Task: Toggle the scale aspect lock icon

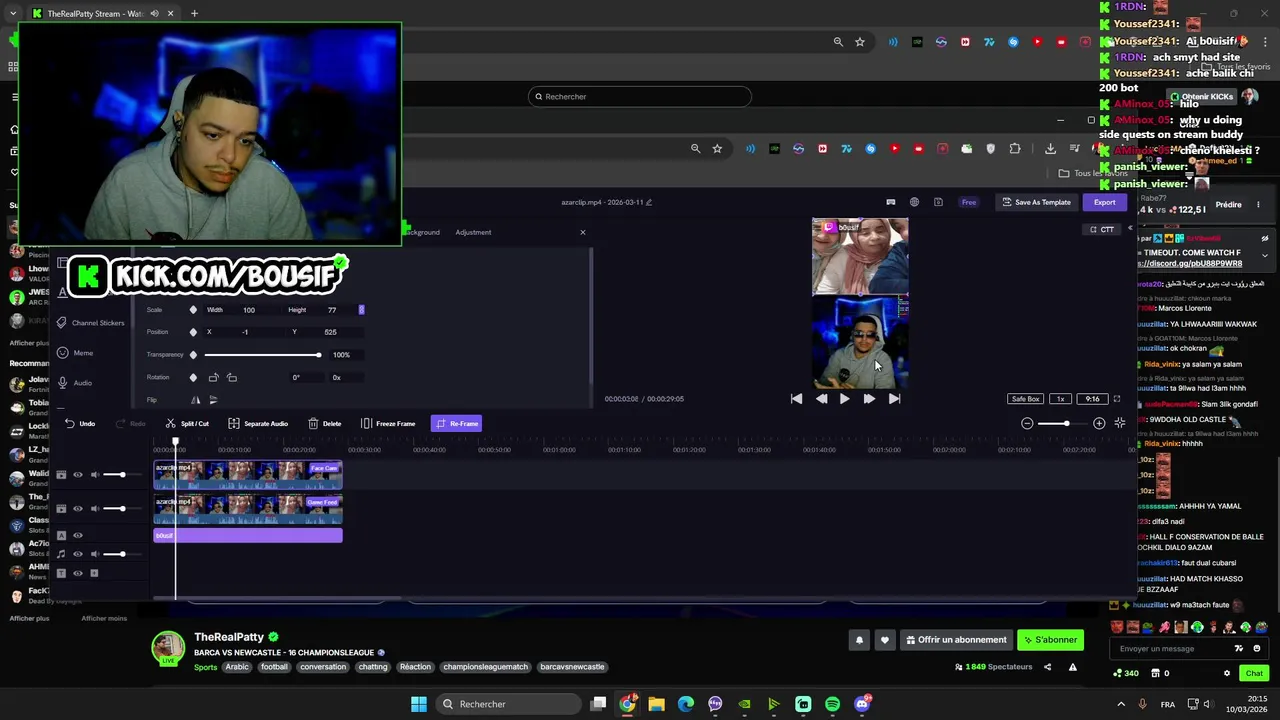Action: (x=362, y=310)
